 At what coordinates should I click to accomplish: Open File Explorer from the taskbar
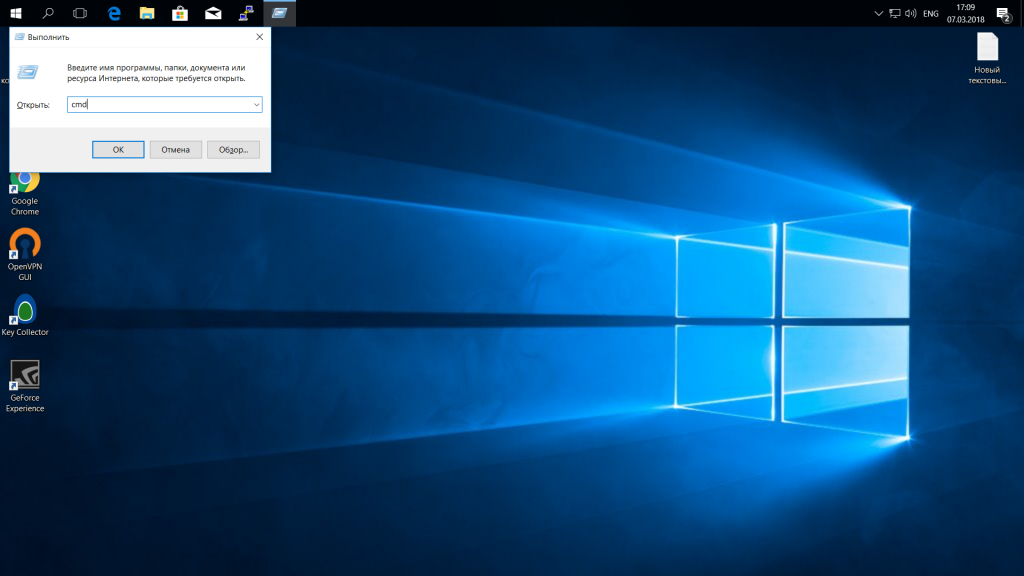click(147, 13)
